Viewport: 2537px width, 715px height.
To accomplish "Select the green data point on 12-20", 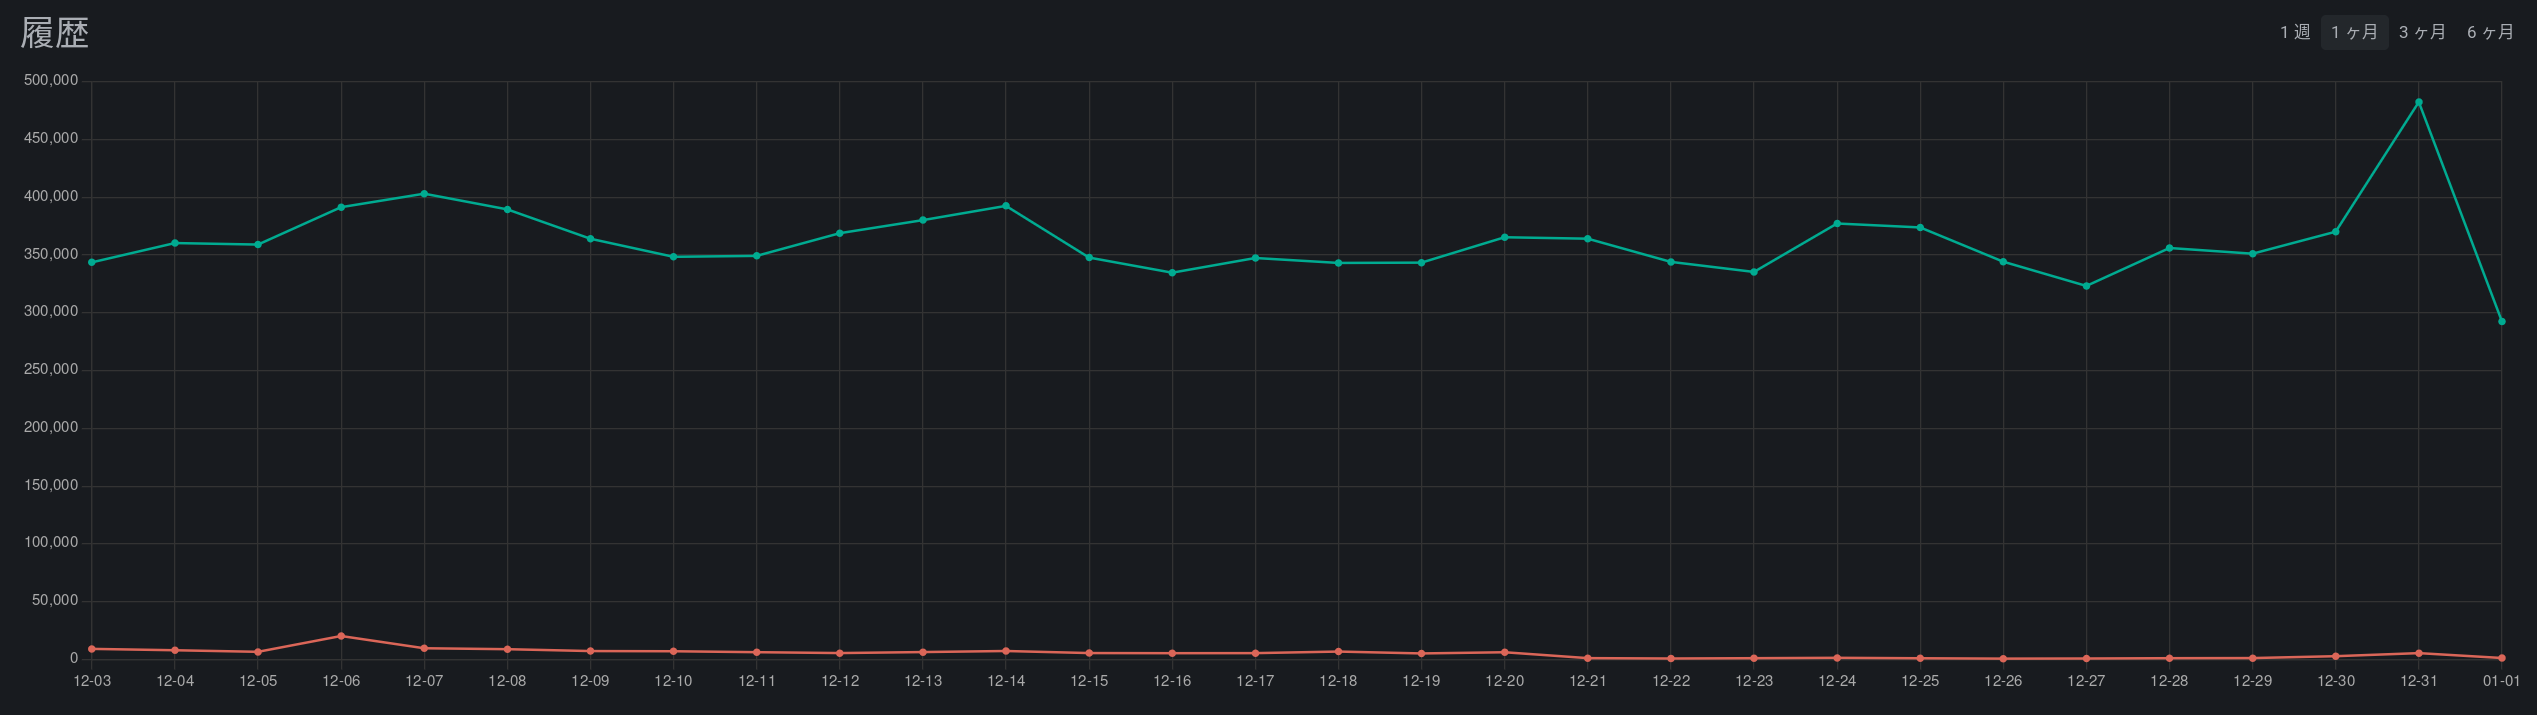I will coord(1504,237).
